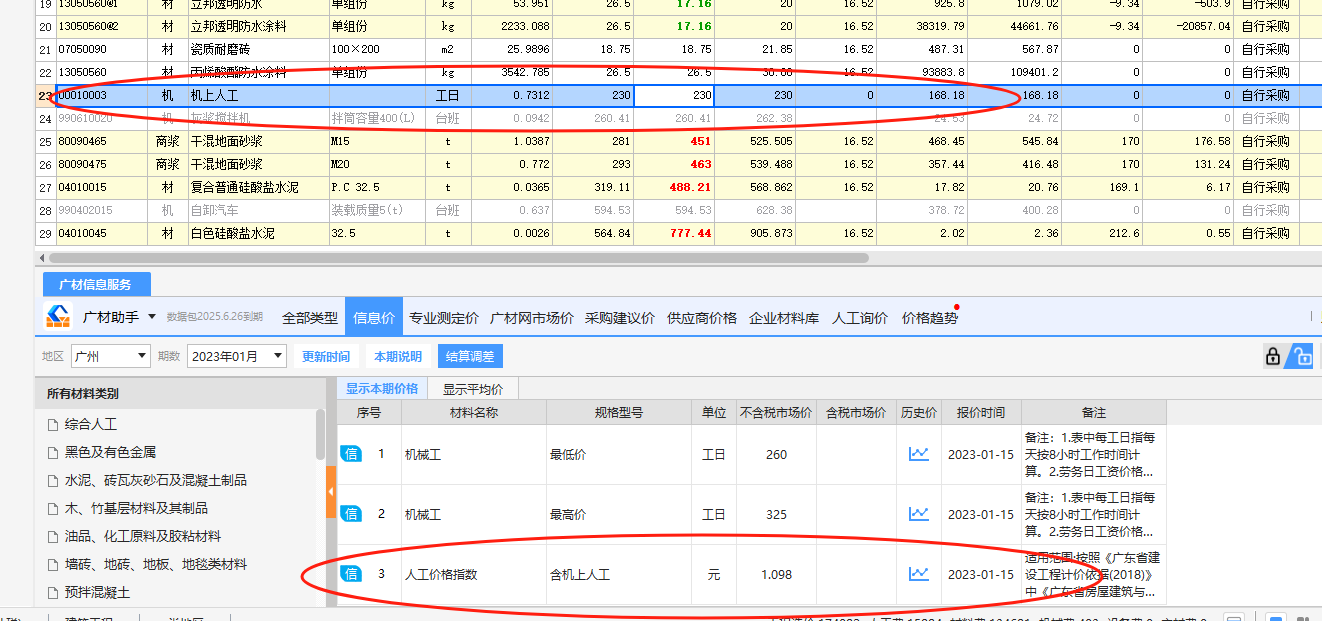Viewport: 1322px width, 621px height.
Task: Open the 企业材料库 tab
Action: [x=784, y=318]
